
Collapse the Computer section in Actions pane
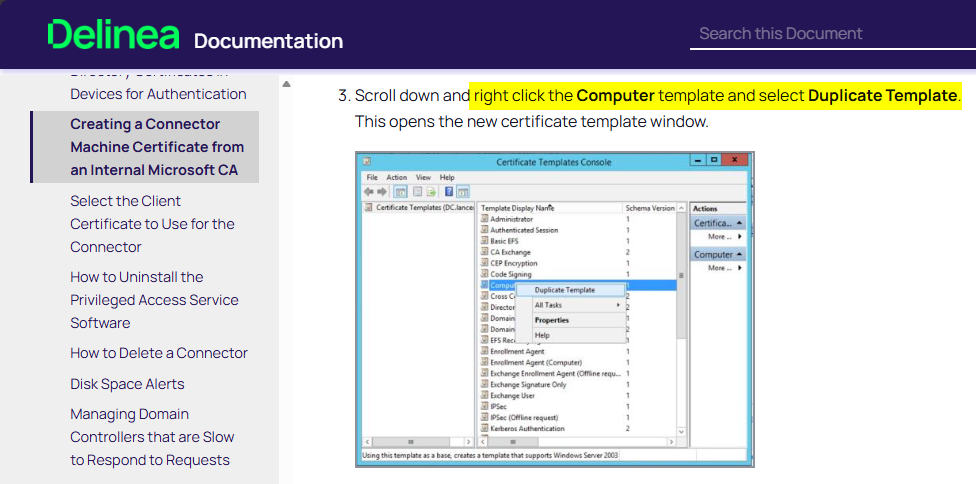pyautogui.click(x=739, y=255)
